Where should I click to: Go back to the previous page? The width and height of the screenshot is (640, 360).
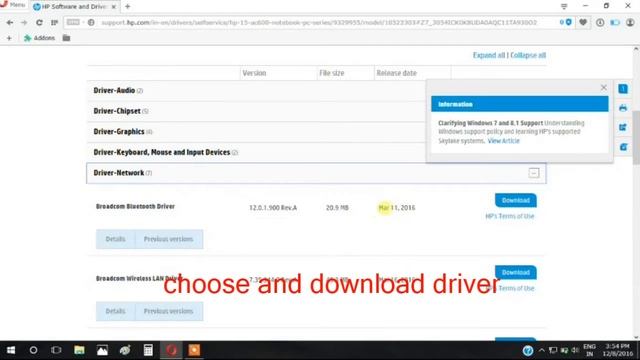tap(10, 22)
